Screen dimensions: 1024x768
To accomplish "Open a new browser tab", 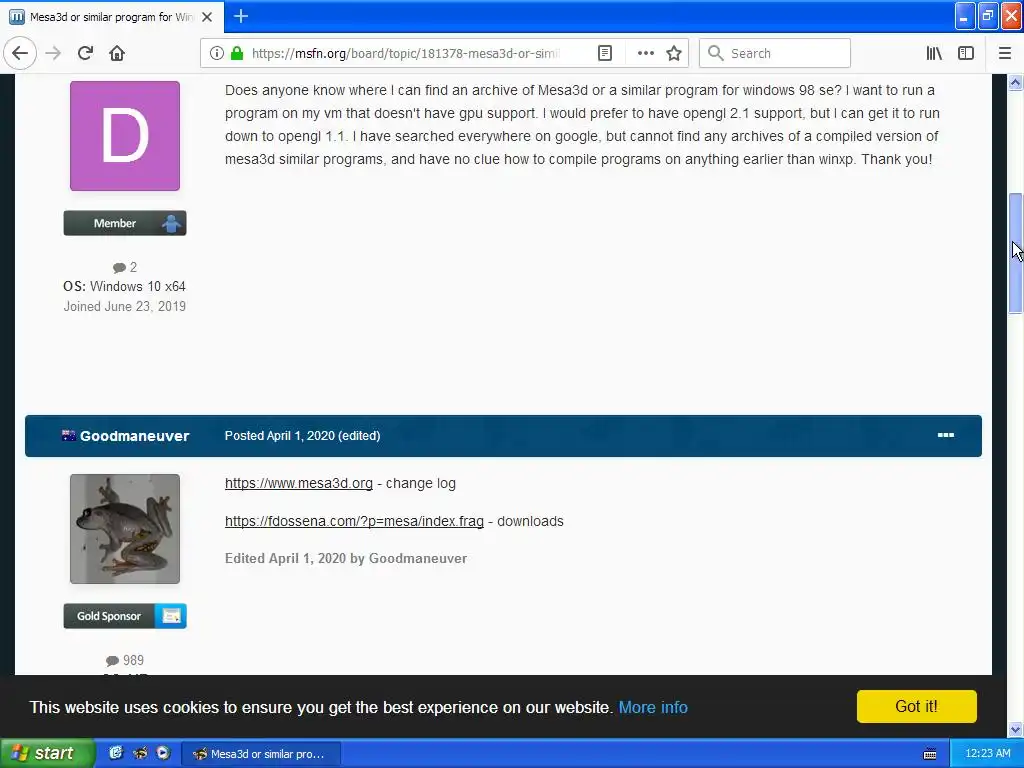I will (241, 16).
